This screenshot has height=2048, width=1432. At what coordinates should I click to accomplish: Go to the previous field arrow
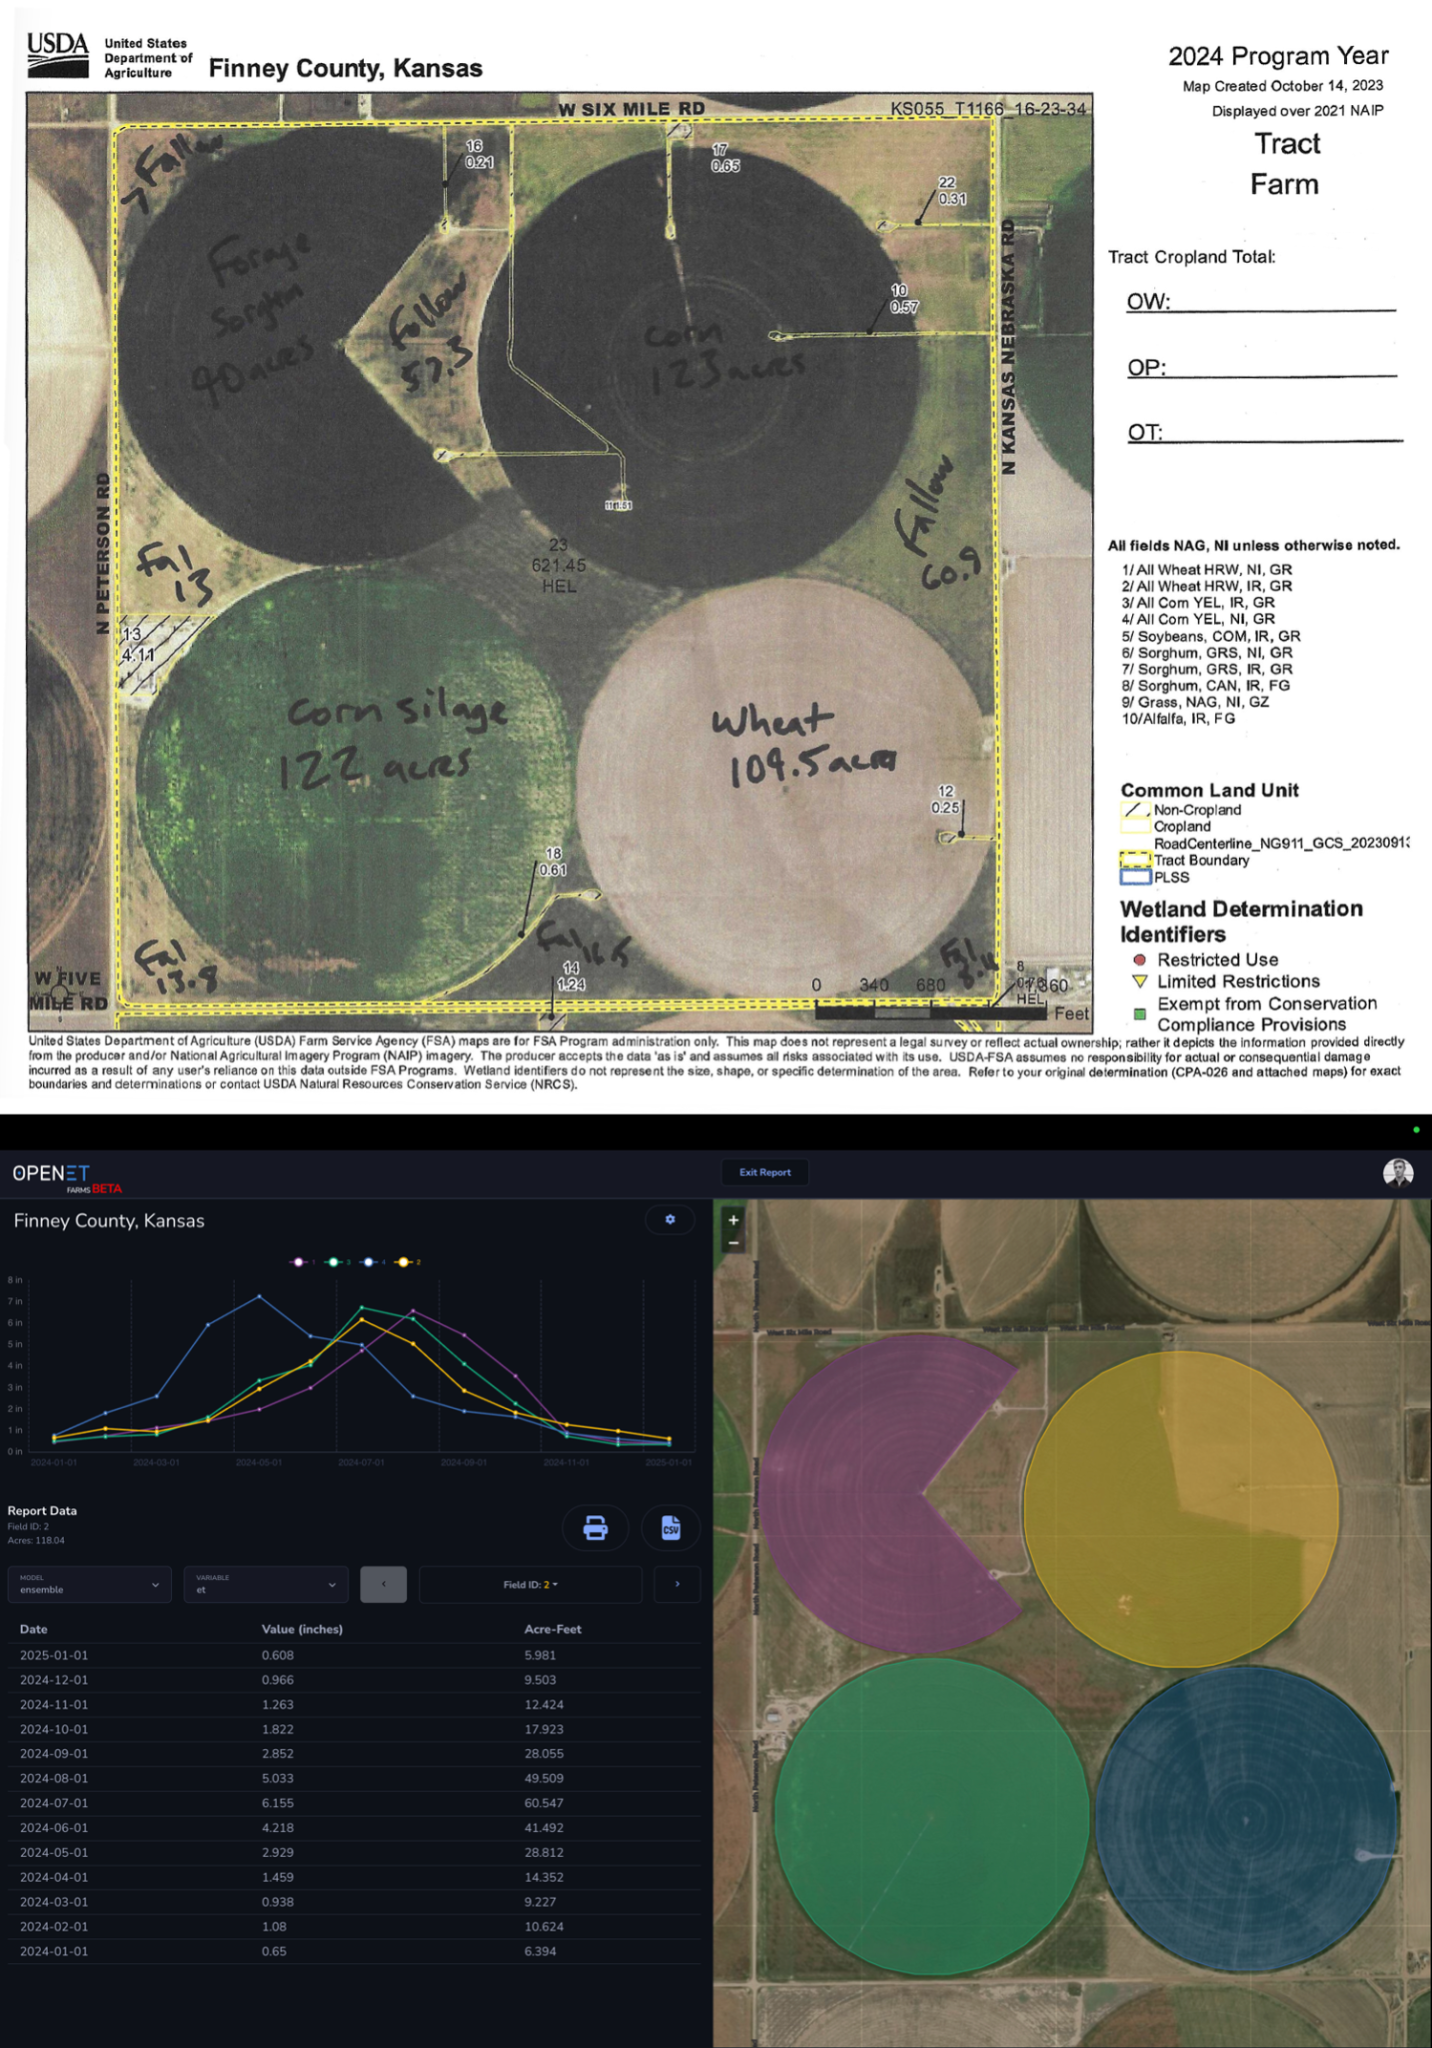click(x=383, y=1584)
